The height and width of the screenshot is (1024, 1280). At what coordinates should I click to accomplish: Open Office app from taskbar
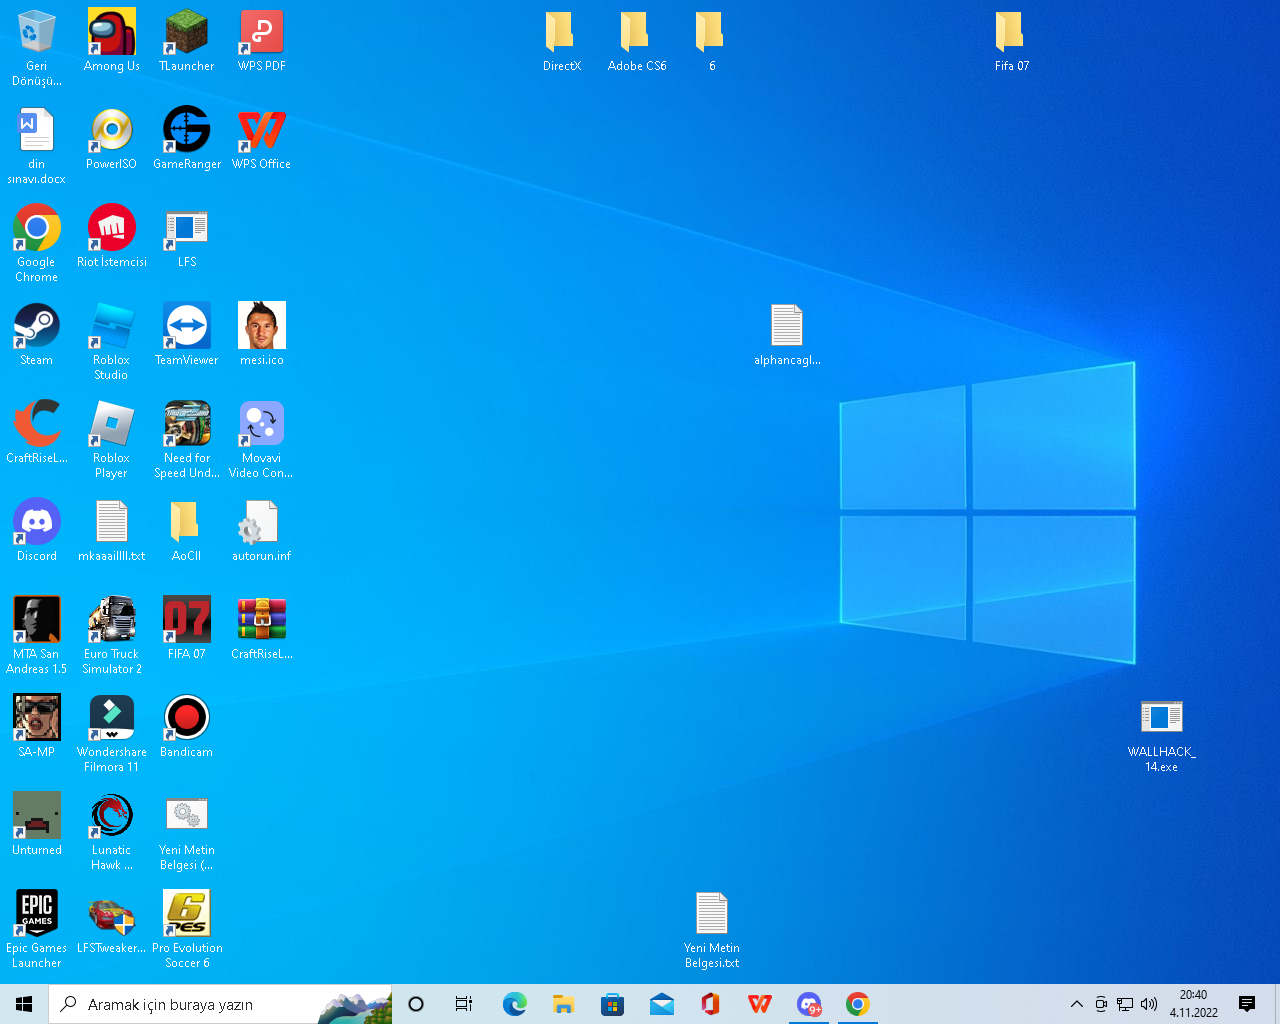[x=710, y=1004]
